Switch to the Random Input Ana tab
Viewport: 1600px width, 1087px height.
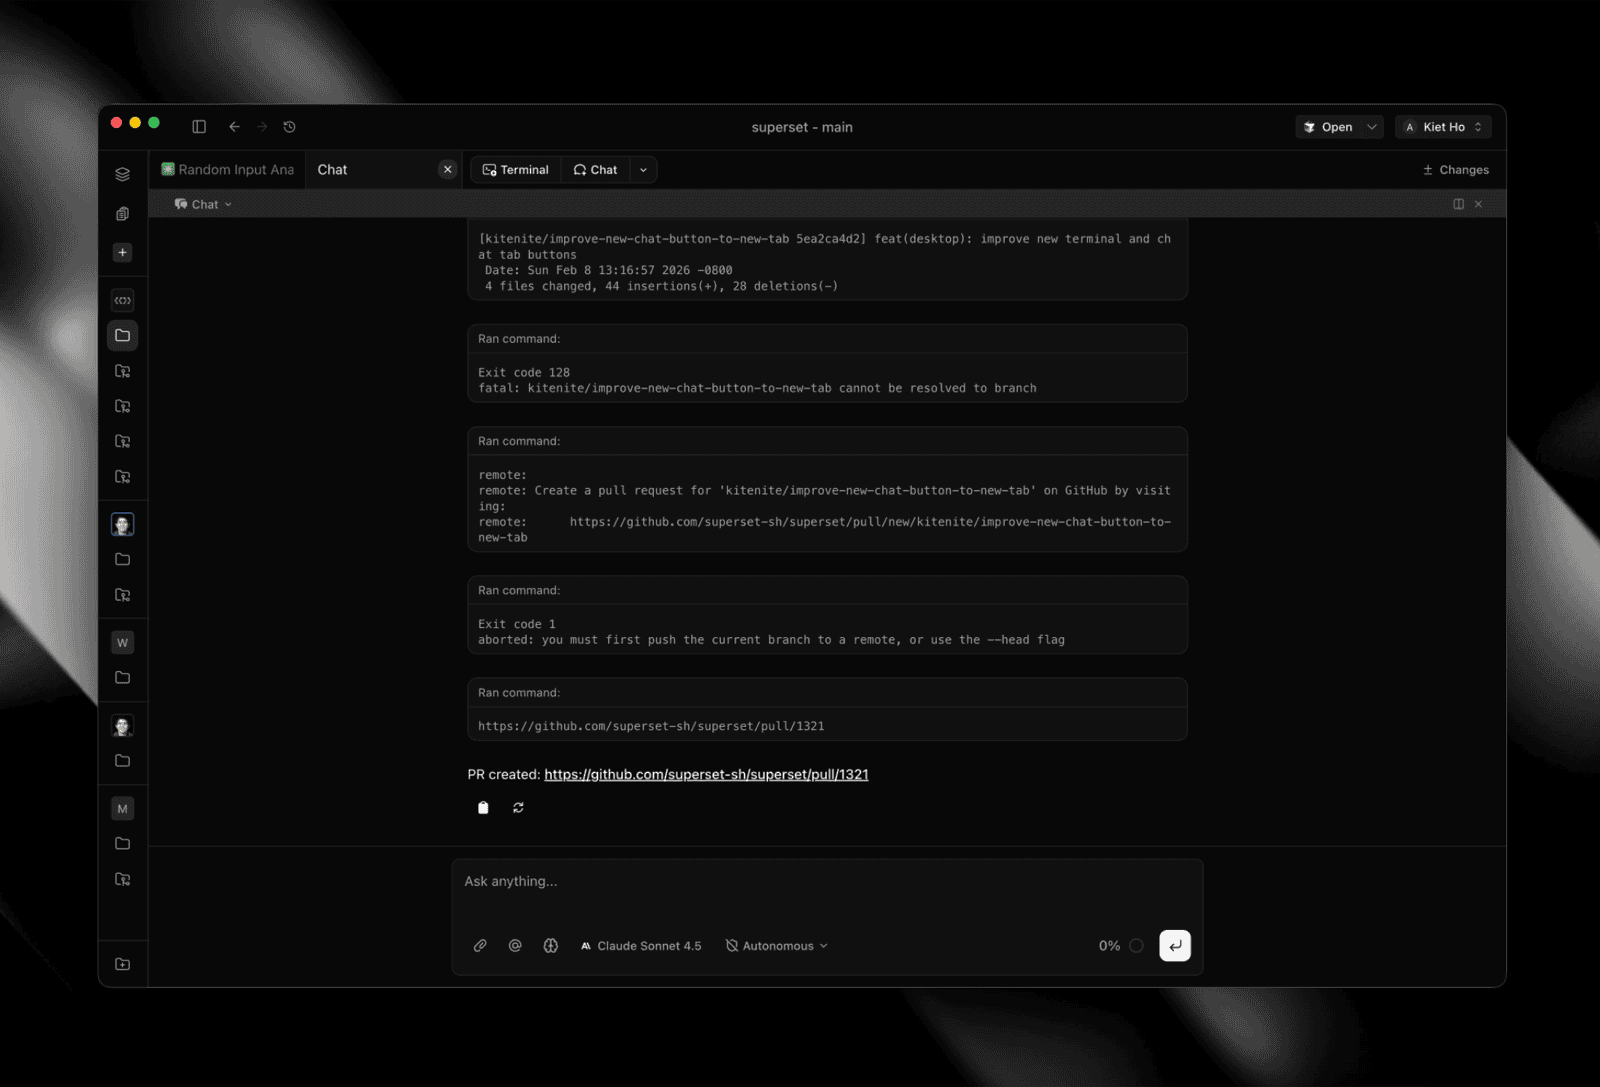(x=228, y=170)
